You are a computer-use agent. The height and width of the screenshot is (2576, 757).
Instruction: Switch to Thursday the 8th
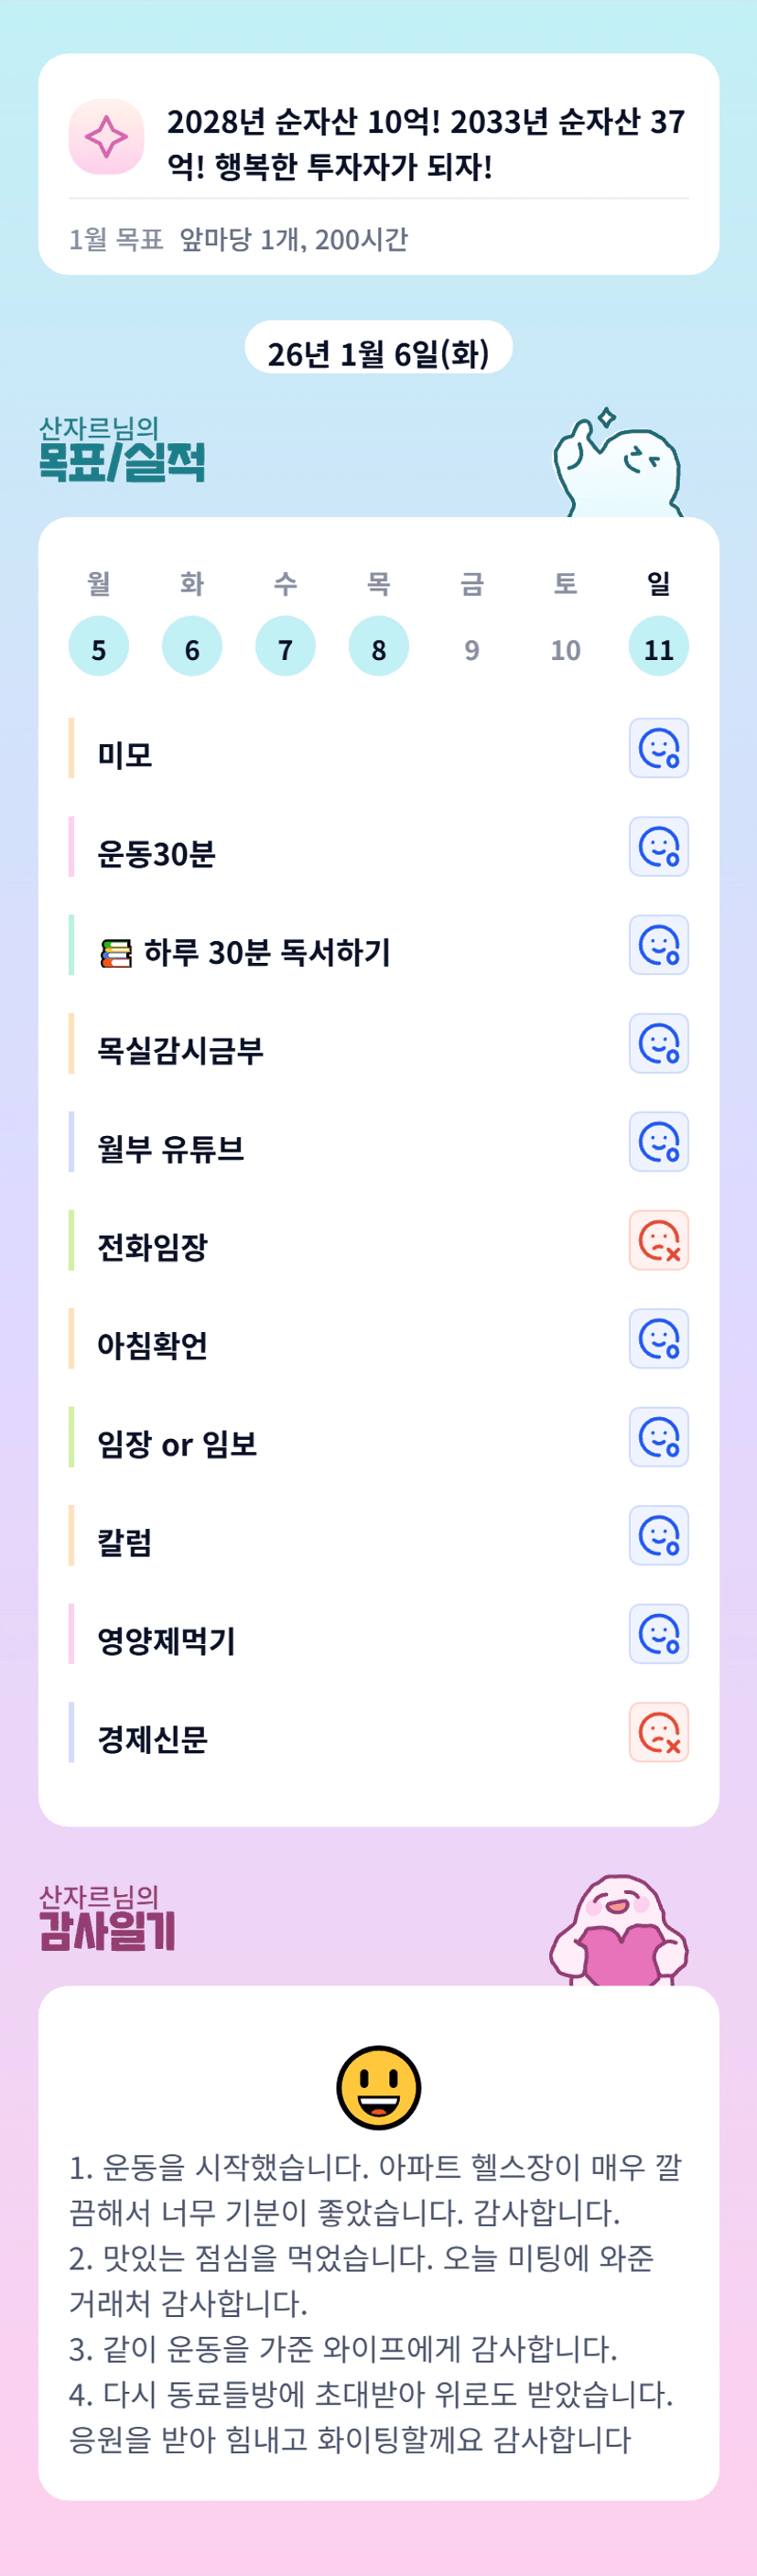coord(378,647)
